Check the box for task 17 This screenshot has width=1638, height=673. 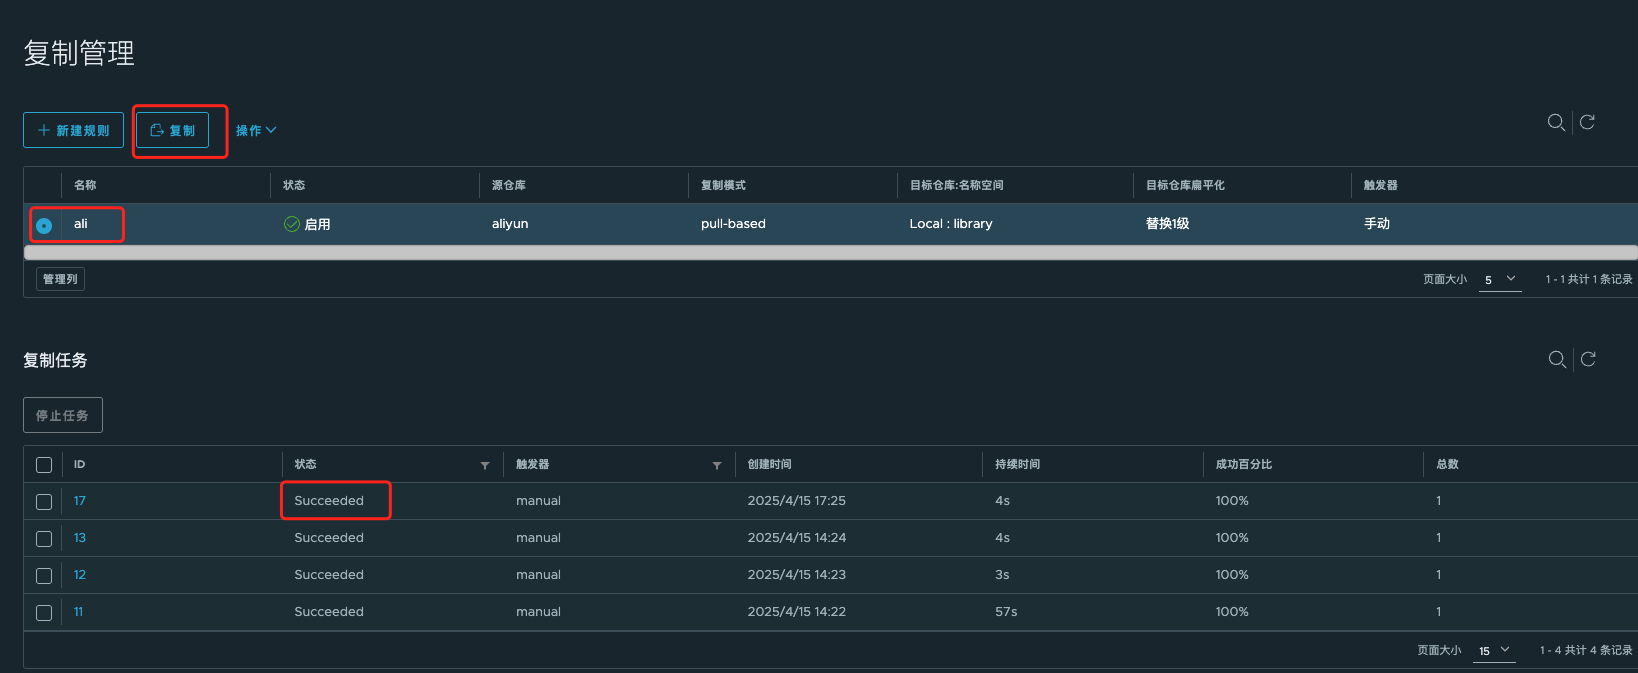(44, 502)
